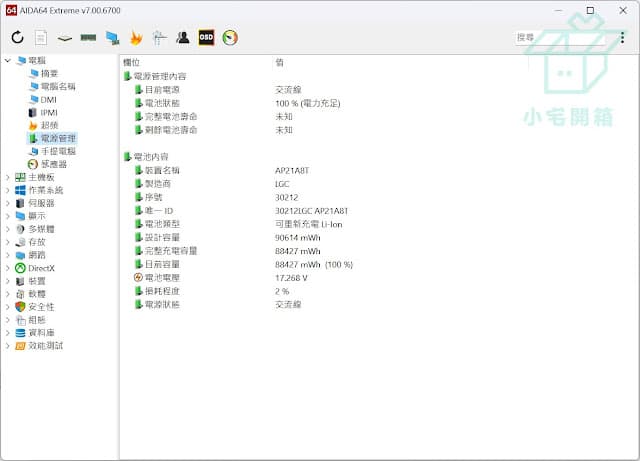640x461 pixels.
Task: Select the AP21A8T device name value
Action: pyautogui.click(x=292, y=170)
